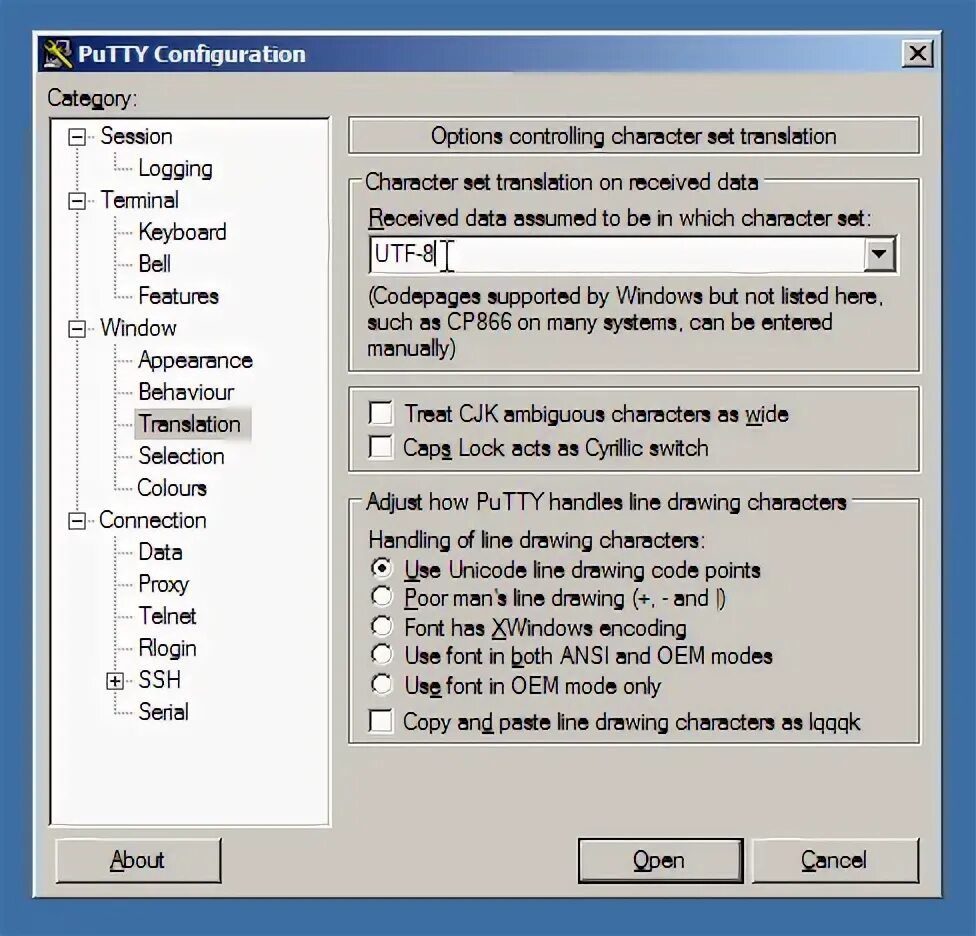Enable Copy and paste line drawing as lqqqk
Image resolution: width=976 pixels, height=936 pixels.
tap(381, 722)
